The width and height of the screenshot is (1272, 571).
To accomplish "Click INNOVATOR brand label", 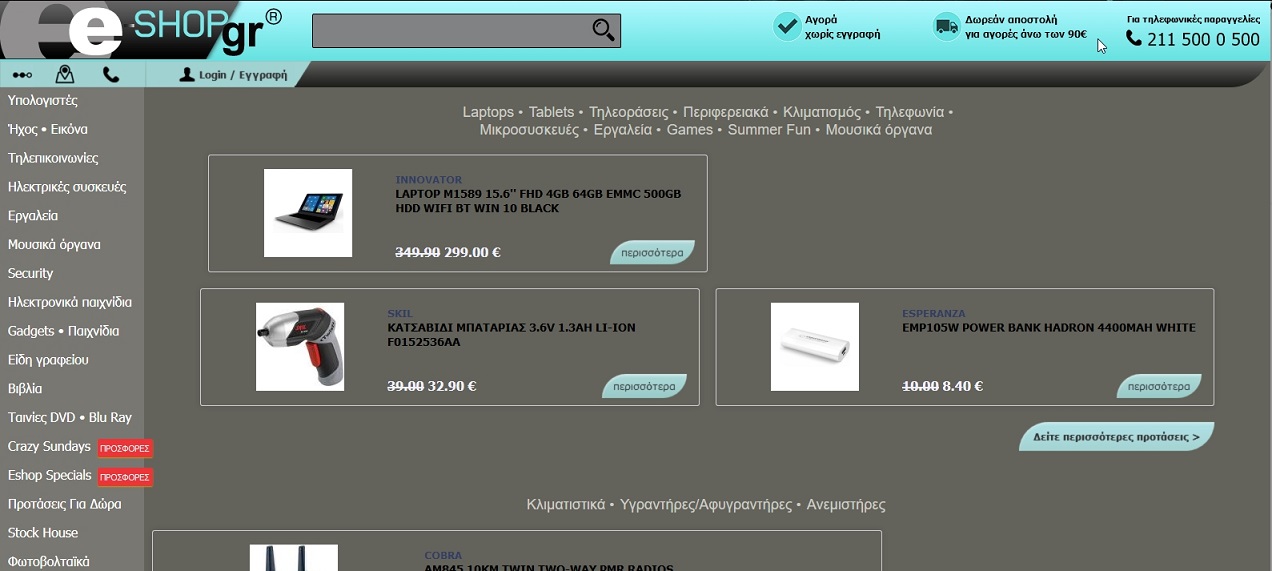I will click(x=428, y=180).
